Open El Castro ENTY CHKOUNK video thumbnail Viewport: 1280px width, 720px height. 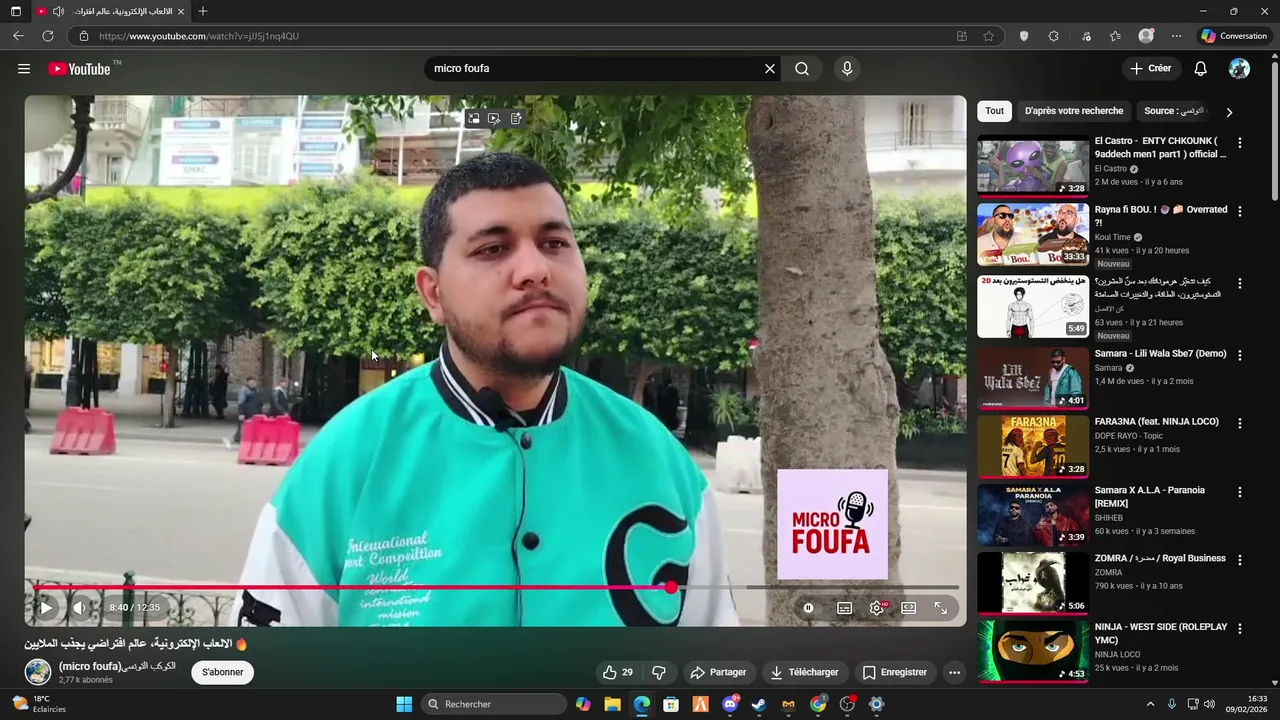1033,165
